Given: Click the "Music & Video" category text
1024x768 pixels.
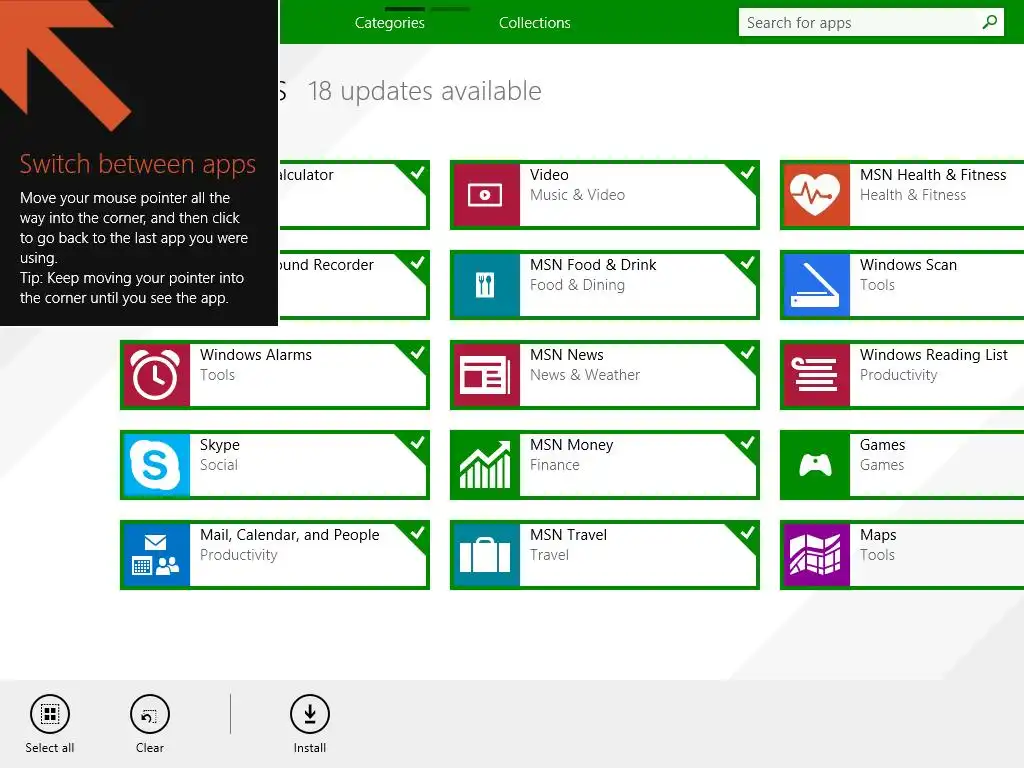Looking at the screenshot, I should tap(577, 195).
